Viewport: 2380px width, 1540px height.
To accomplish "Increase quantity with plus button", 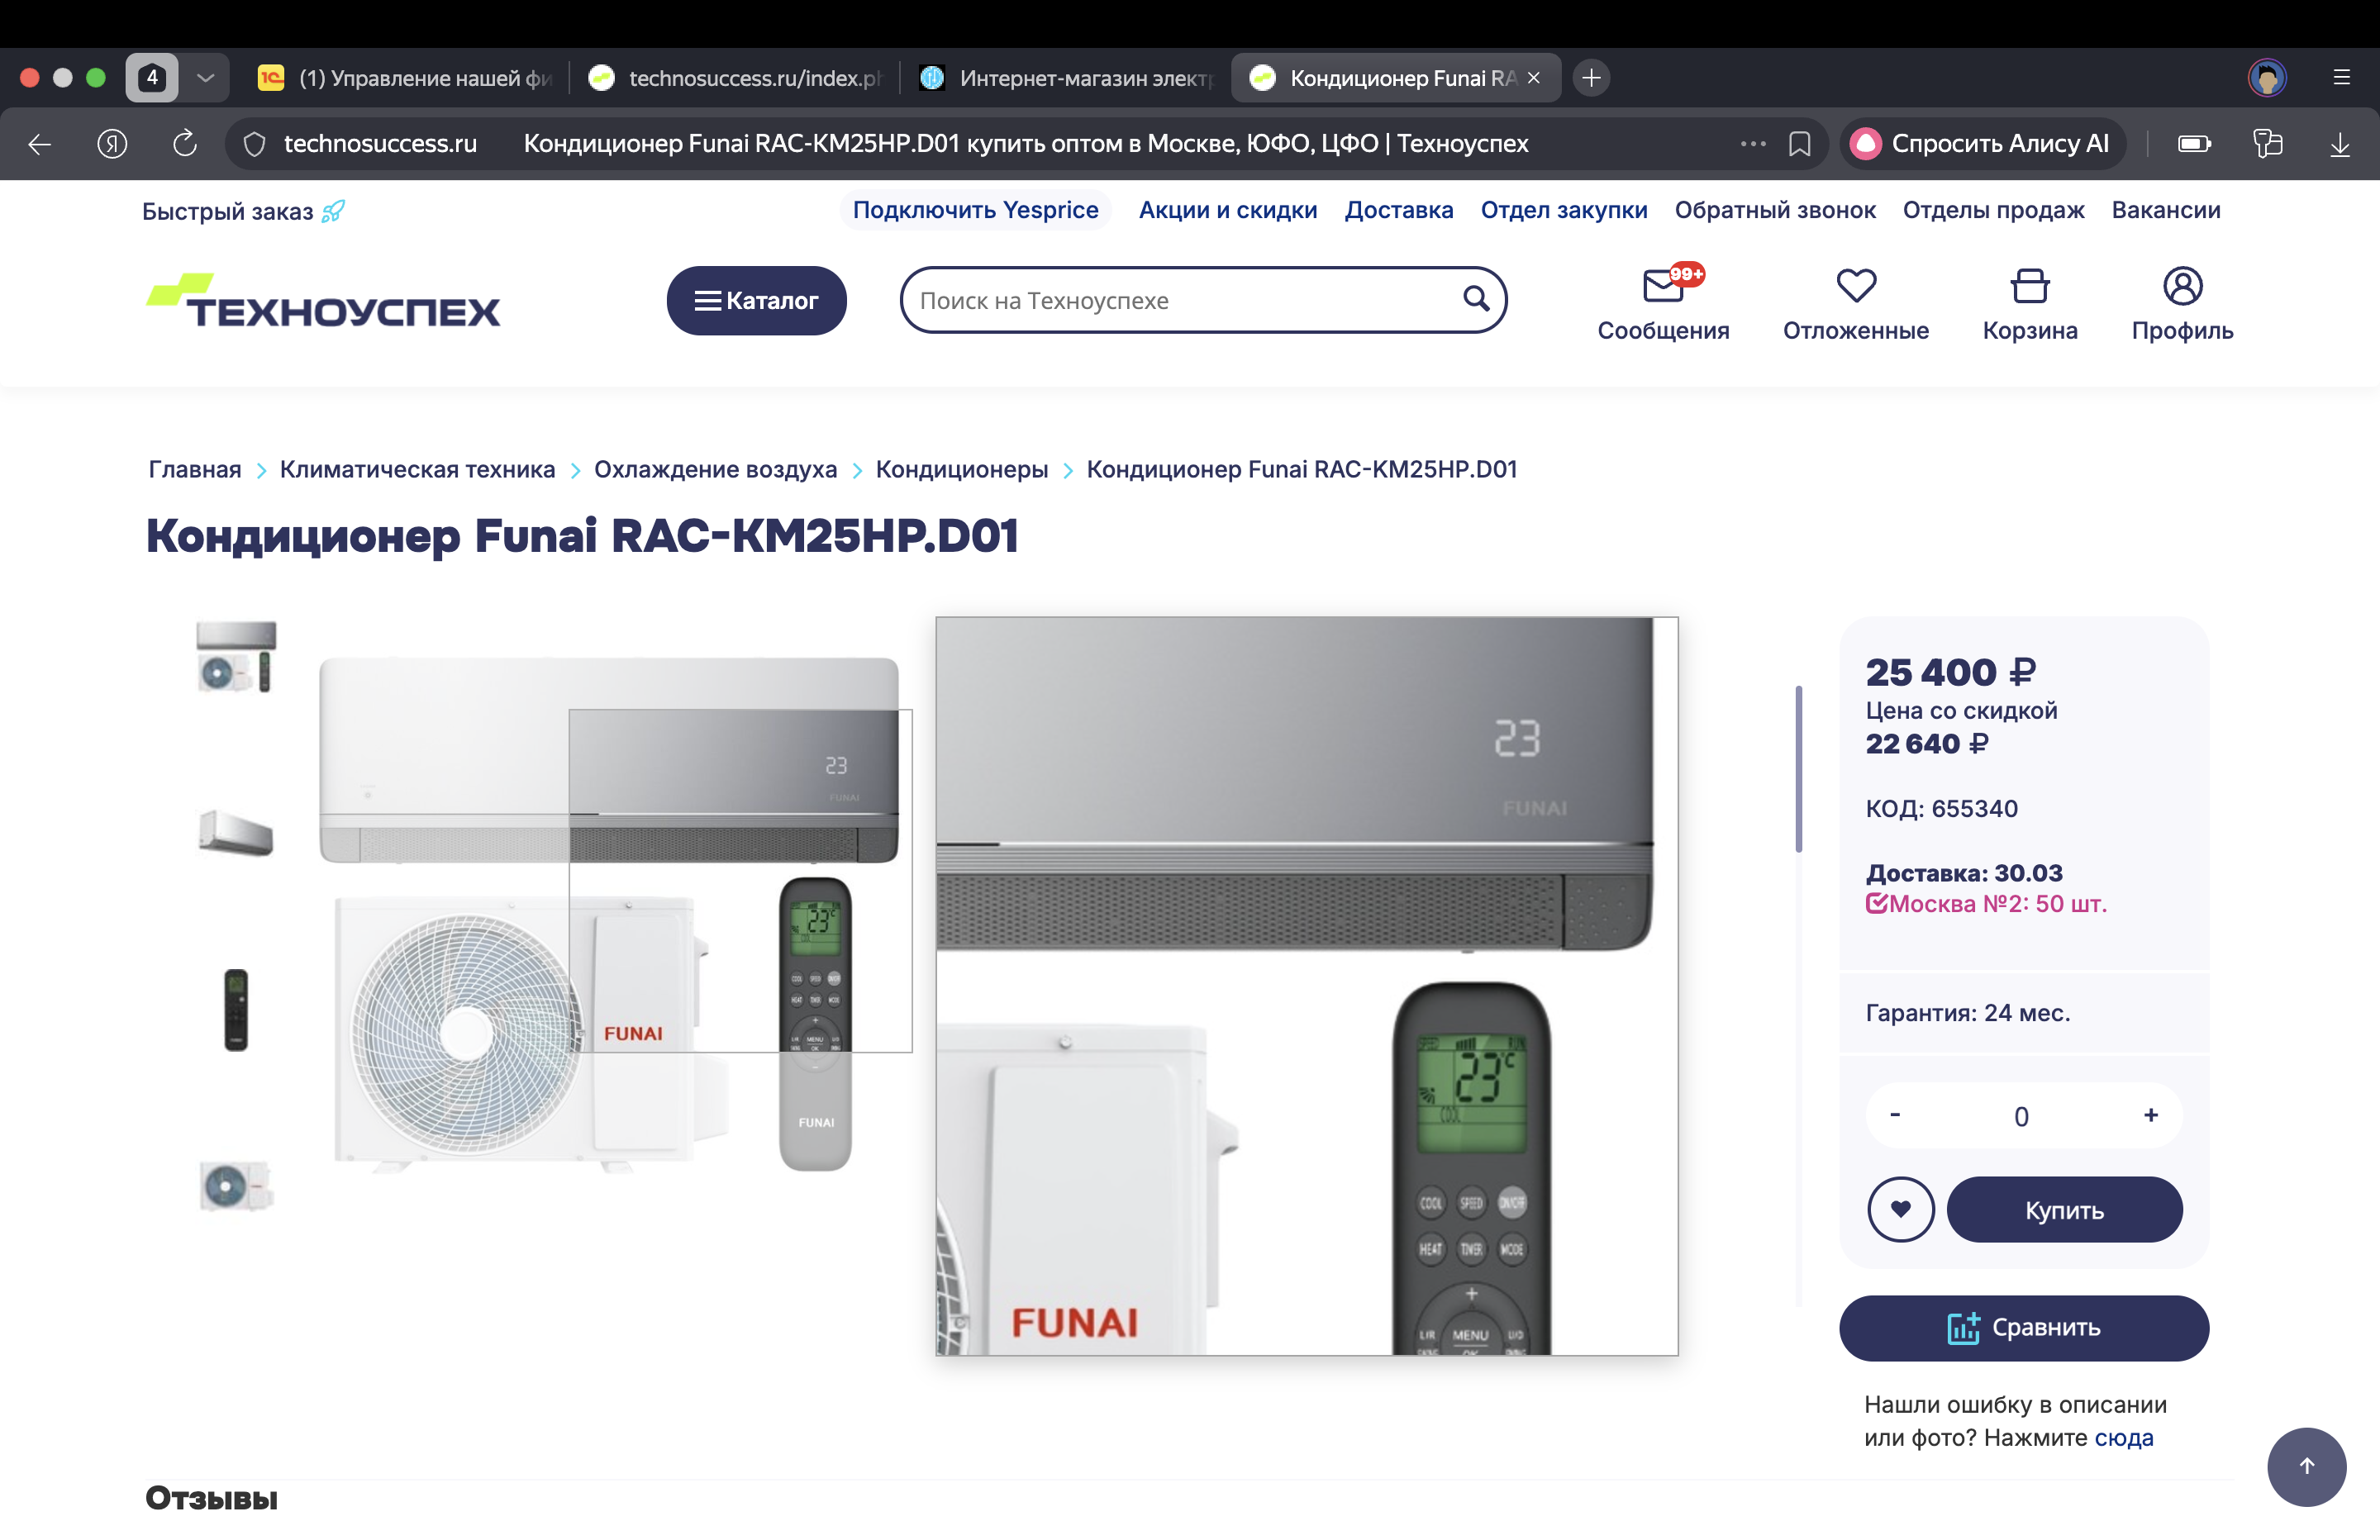I will (2150, 1115).
